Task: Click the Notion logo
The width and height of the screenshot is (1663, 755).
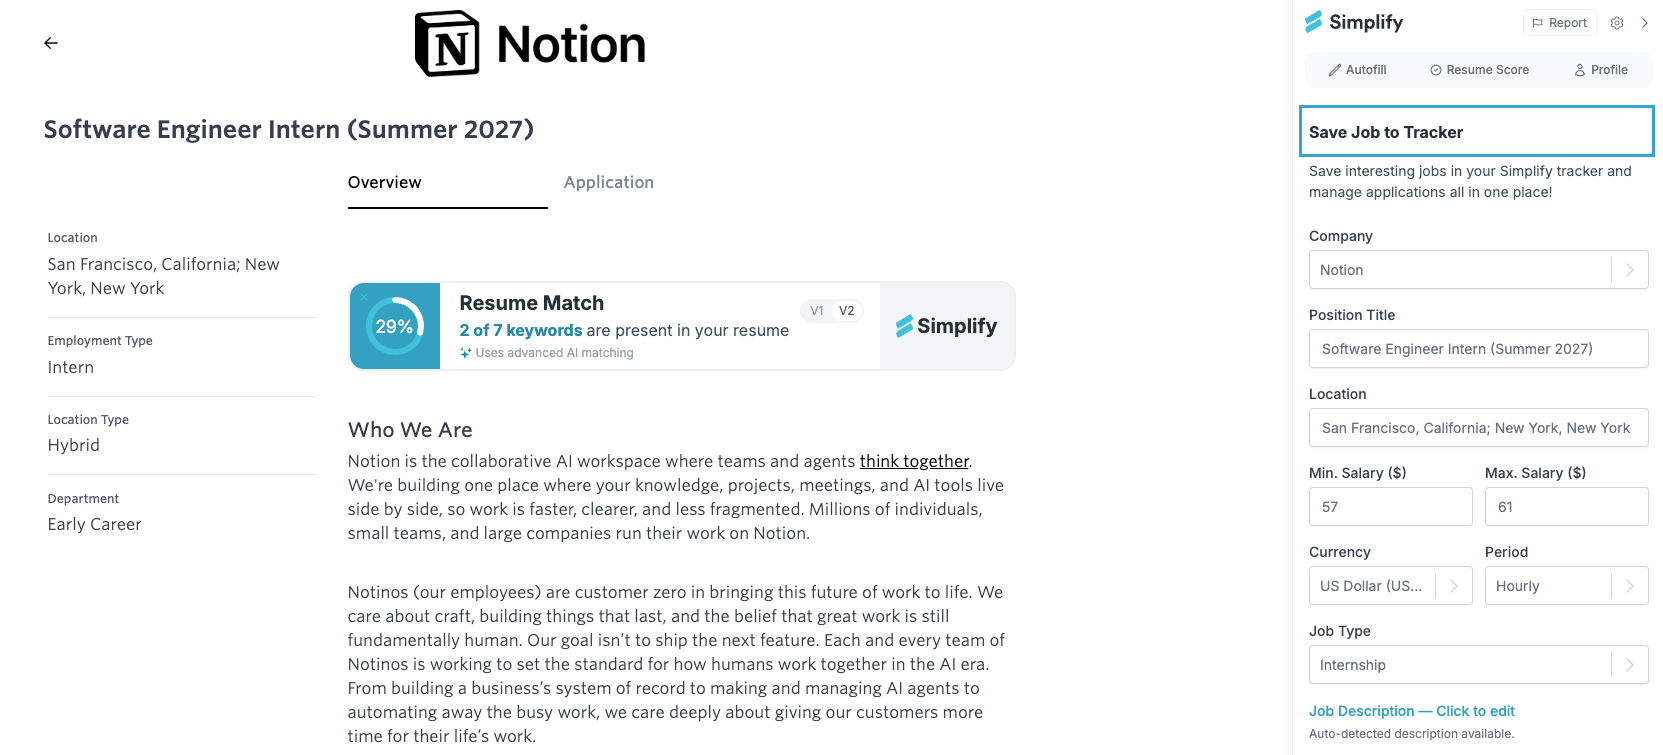Action: [530, 44]
